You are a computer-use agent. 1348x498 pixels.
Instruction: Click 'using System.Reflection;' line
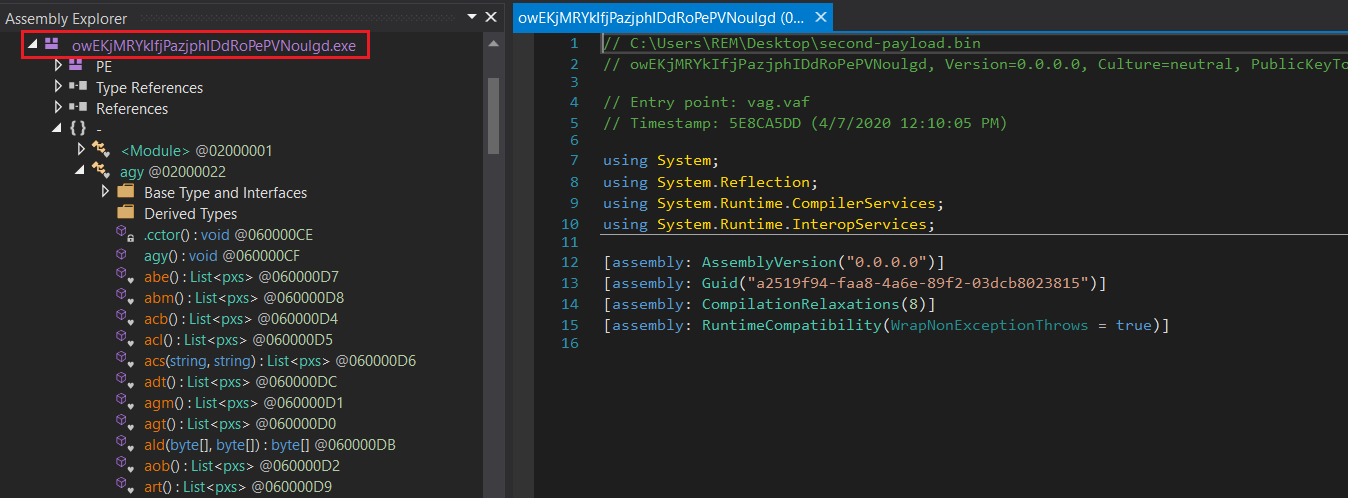711,182
